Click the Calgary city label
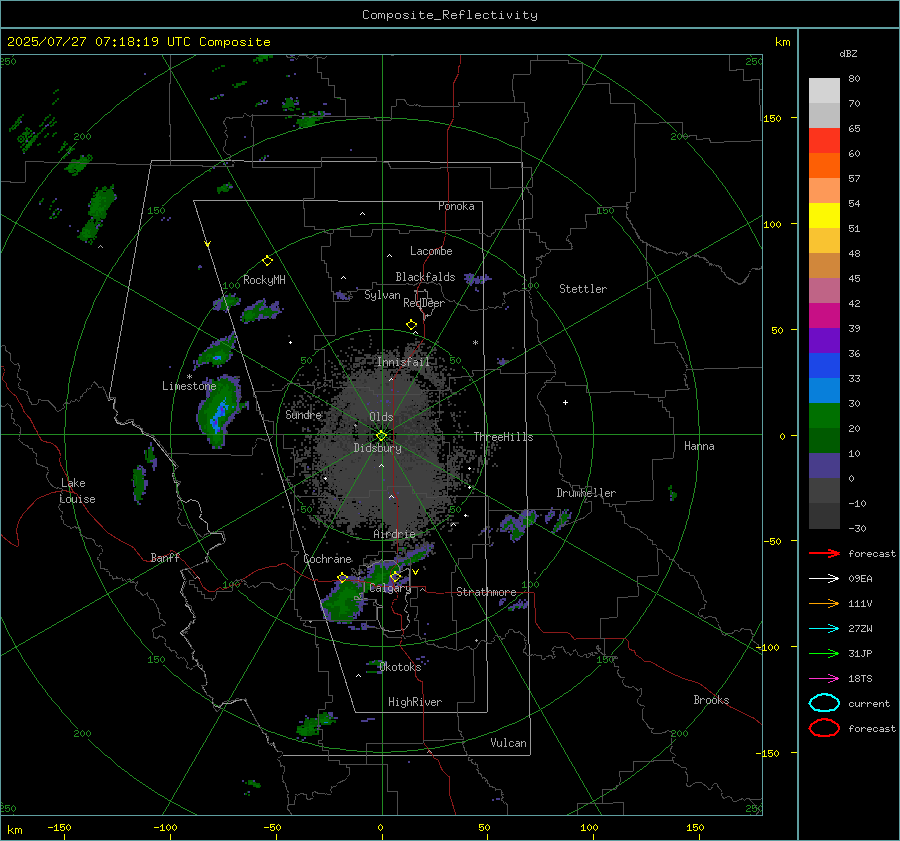Screen dimensions: 900x841 tap(390, 588)
